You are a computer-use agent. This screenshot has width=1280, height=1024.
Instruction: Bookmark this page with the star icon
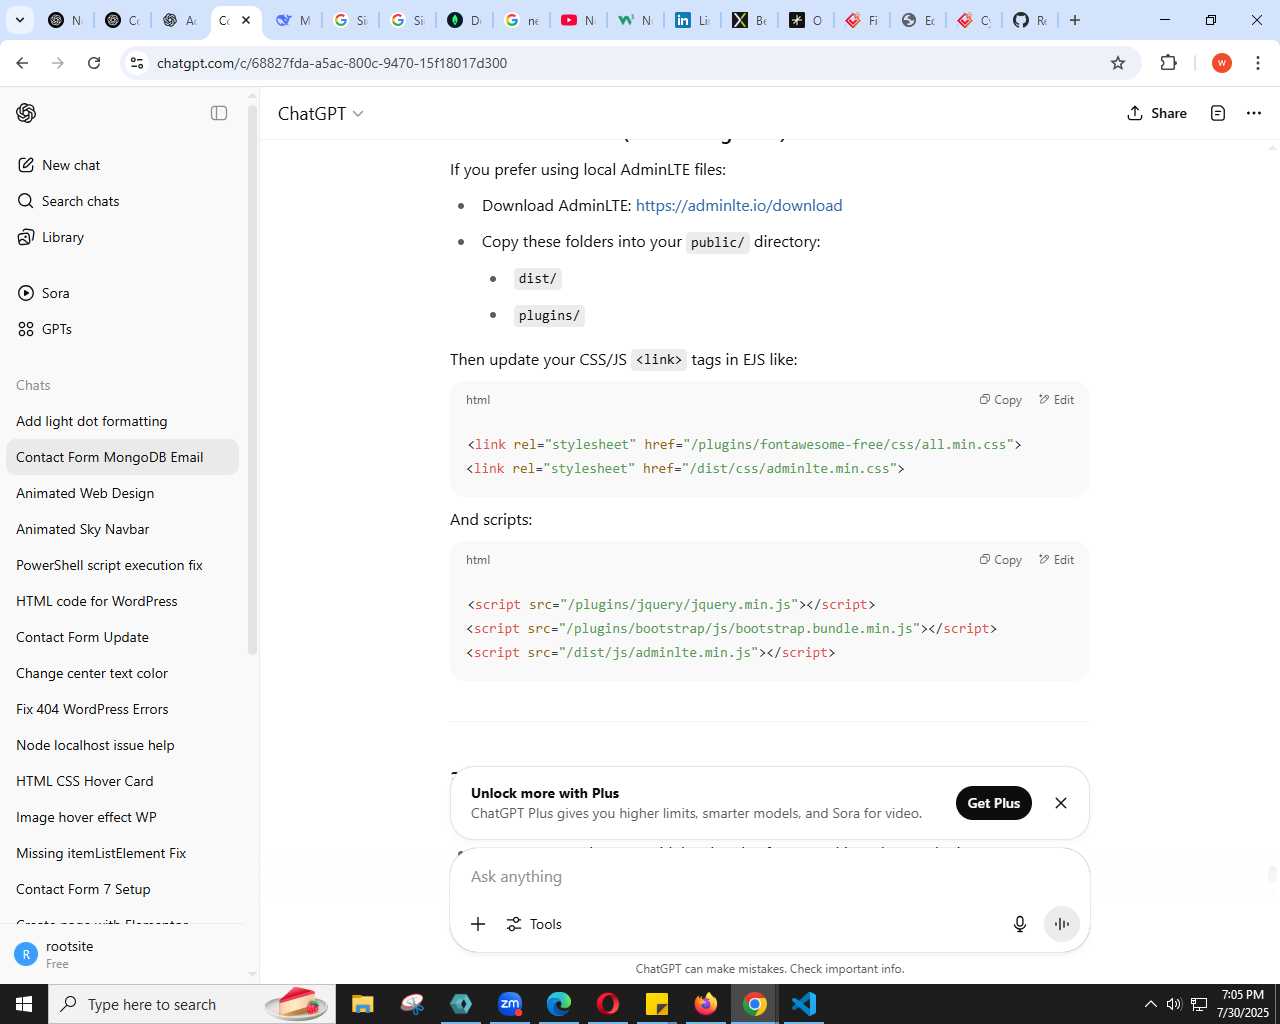[x=1118, y=63]
